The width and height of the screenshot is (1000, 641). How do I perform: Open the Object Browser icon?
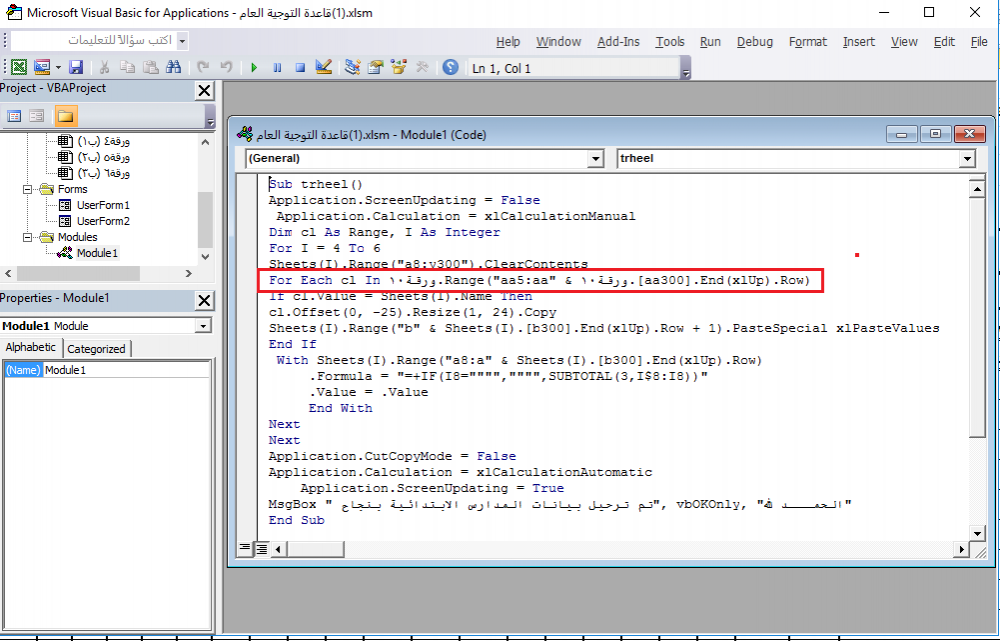(399, 67)
